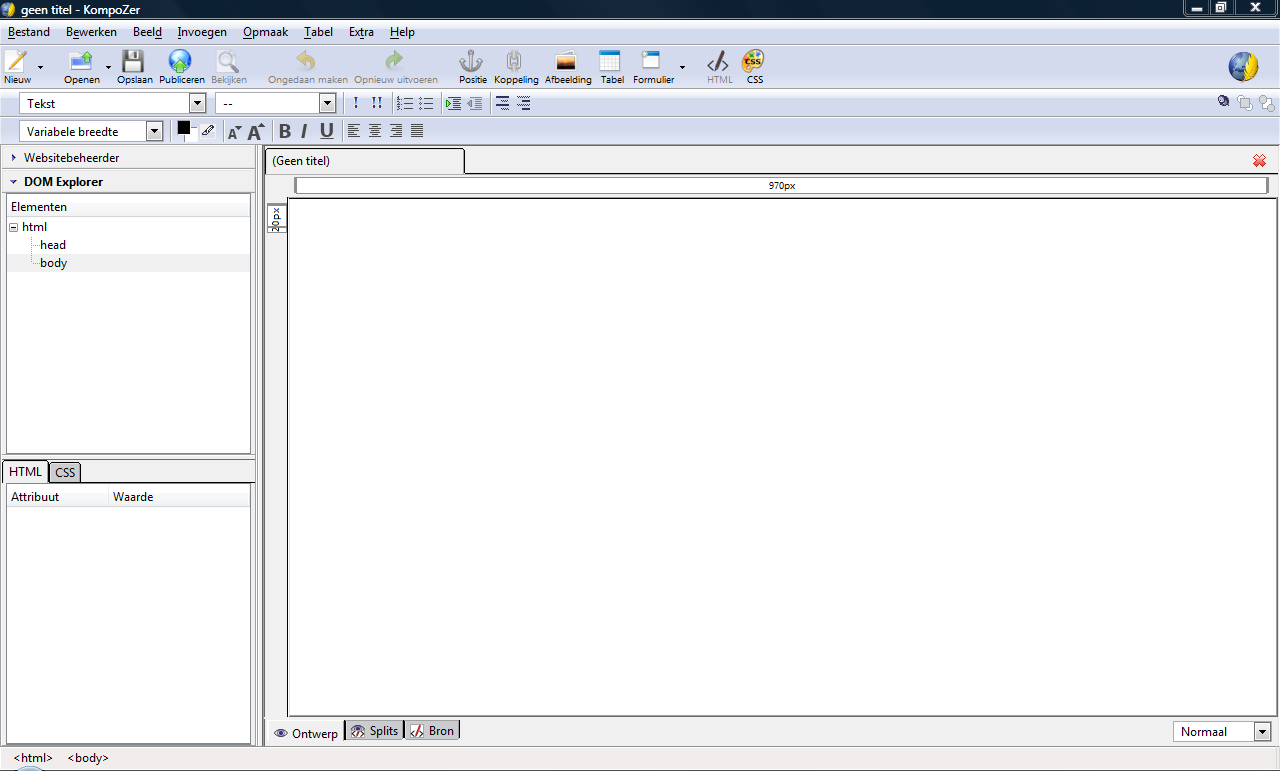Open dropdown arrow next to Nieuw
This screenshot has height=771, width=1280.
click(40, 68)
